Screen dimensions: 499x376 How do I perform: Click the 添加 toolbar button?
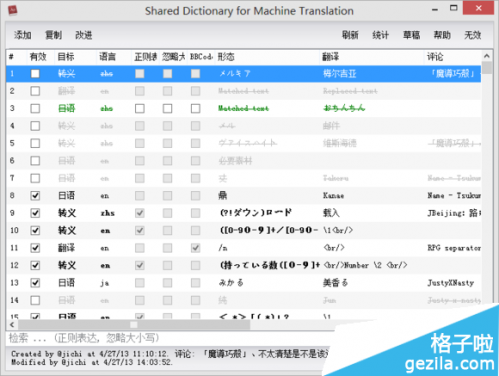point(23,35)
